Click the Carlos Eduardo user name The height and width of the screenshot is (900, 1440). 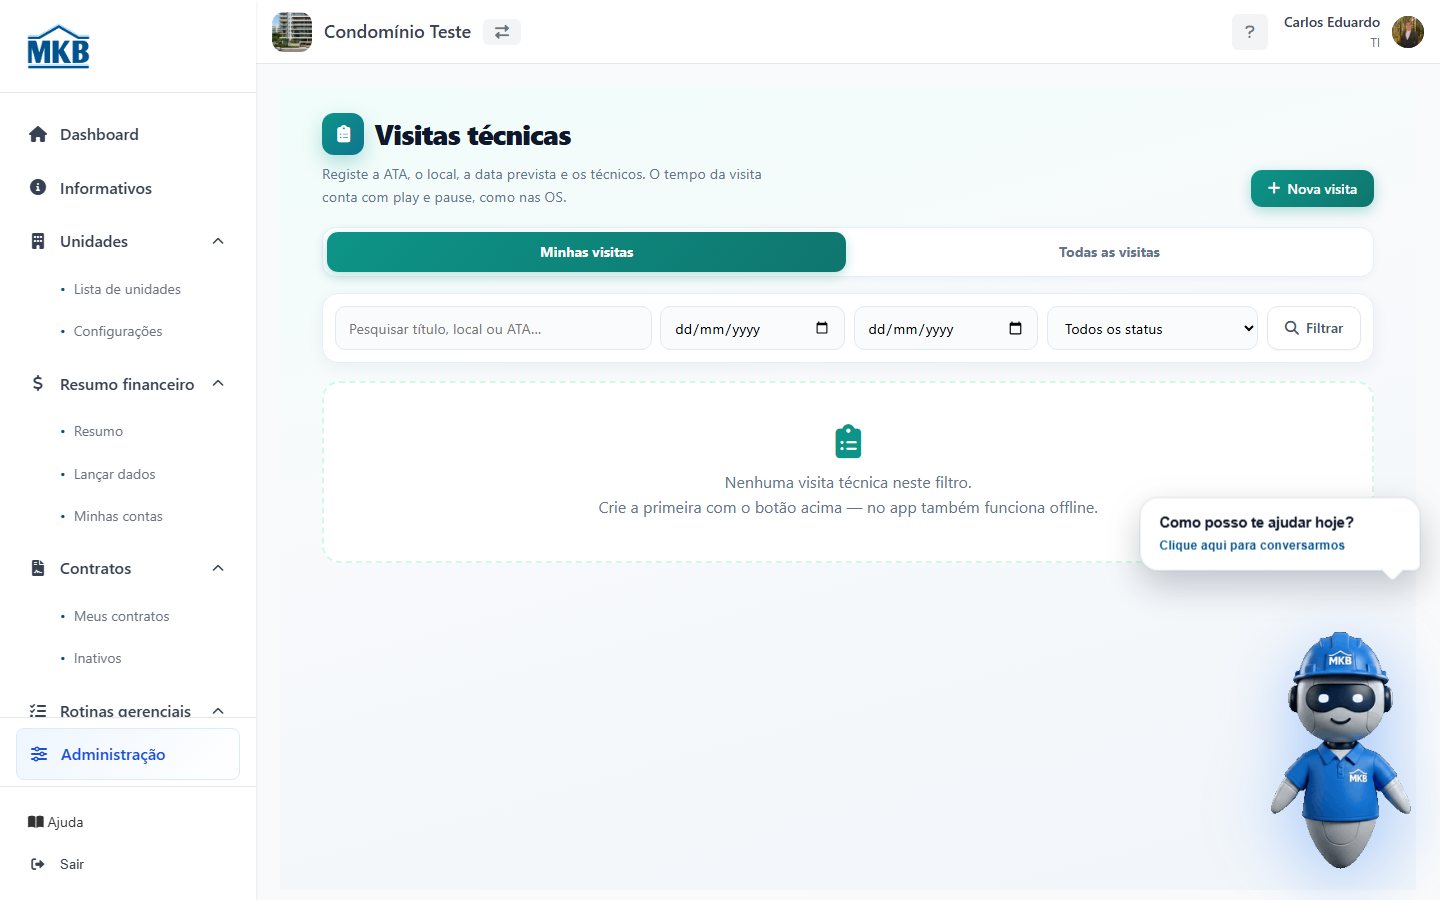[1331, 22]
